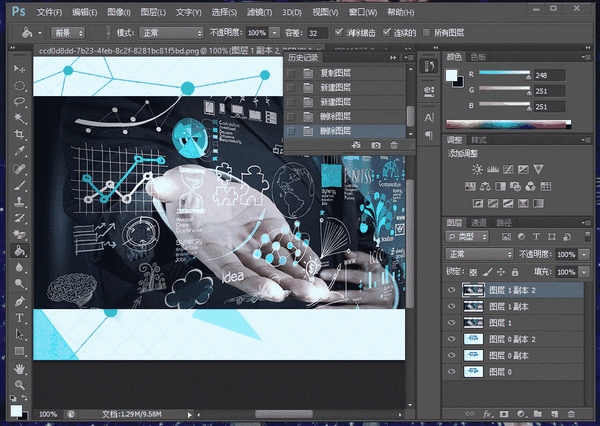Select the Pen tool
Screen dimensions: 600x426
point(19,302)
